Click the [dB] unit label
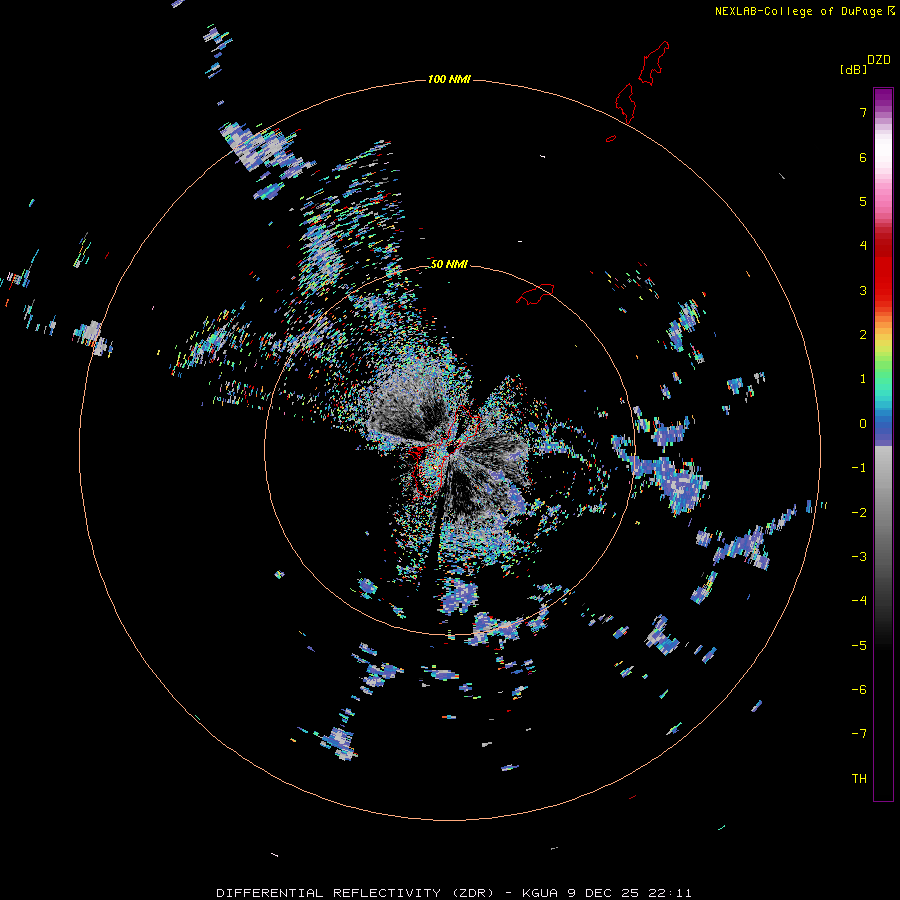This screenshot has height=900, width=900. click(853, 69)
